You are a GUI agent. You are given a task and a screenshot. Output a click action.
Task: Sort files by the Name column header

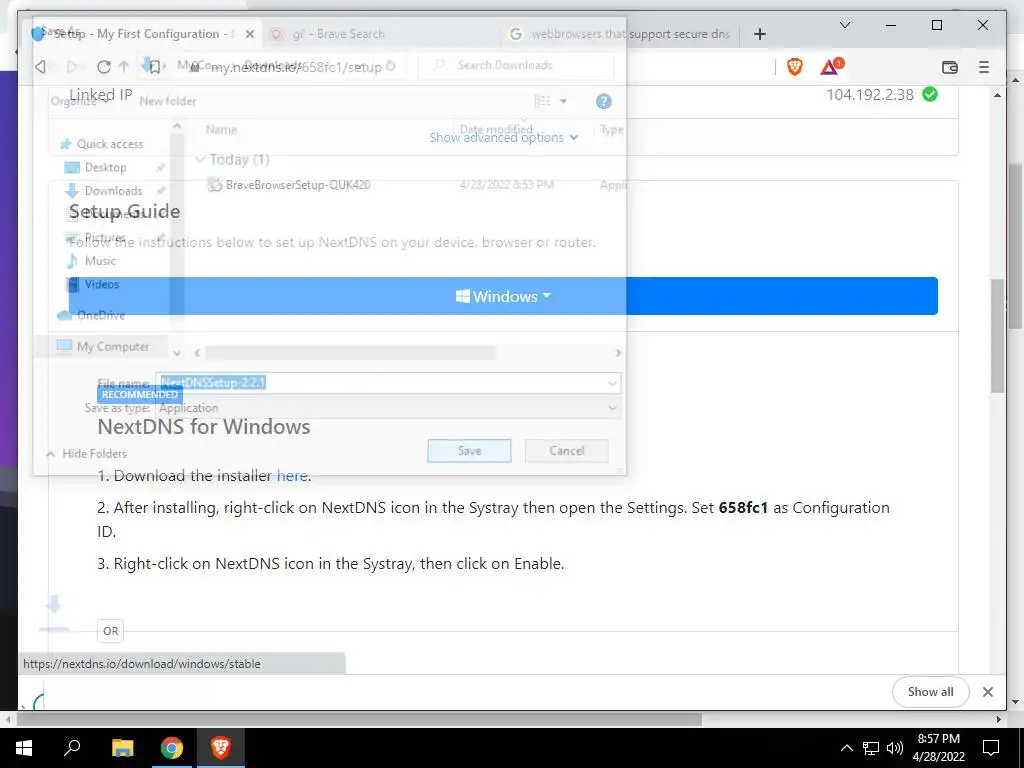click(x=221, y=129)
